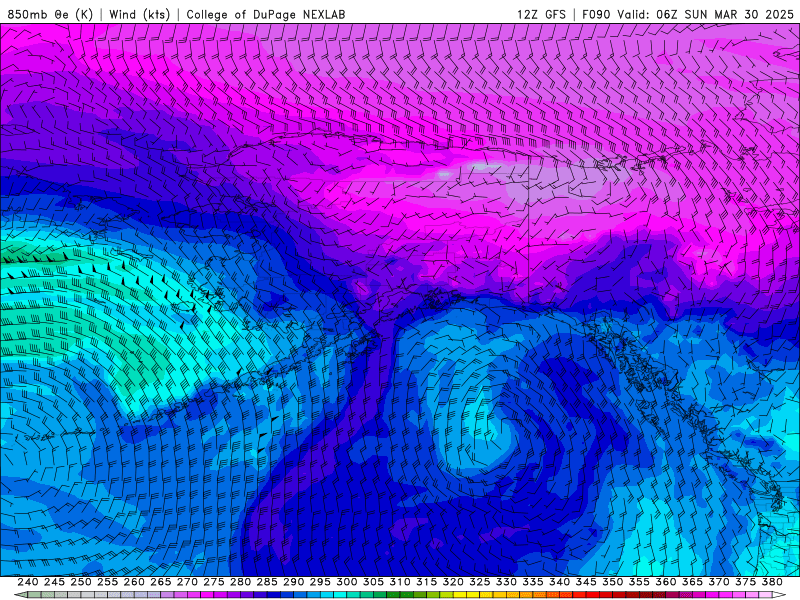
Task: Click the 355 value on the color scale
Action: 639,582
